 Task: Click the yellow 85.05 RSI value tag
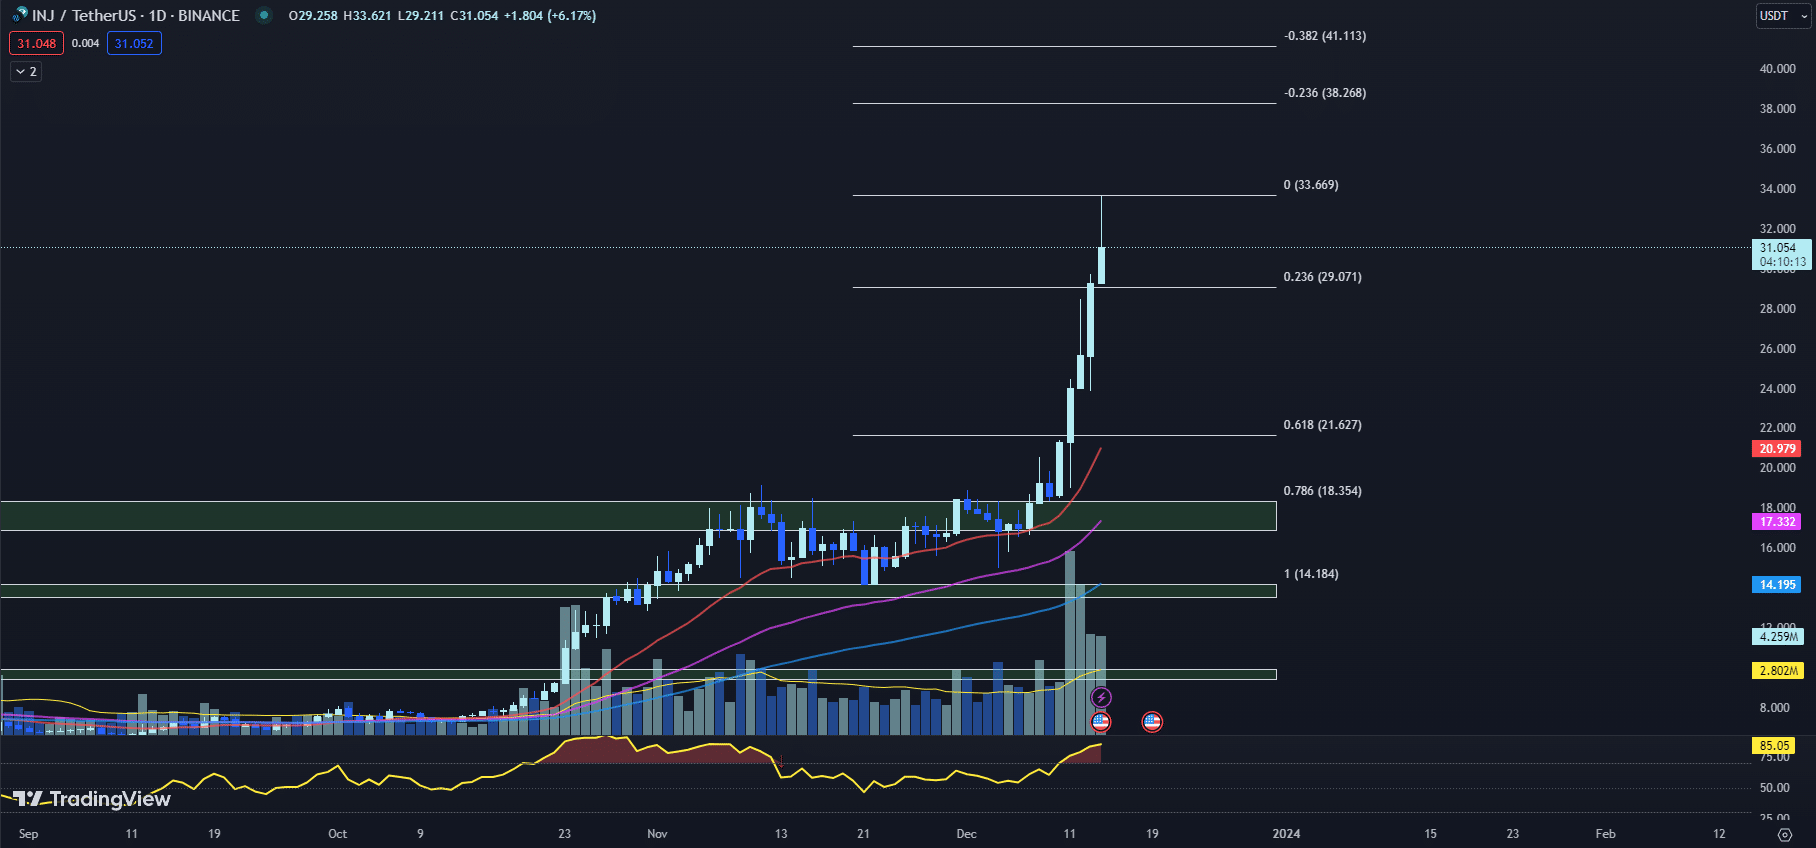pos(1774,746)
